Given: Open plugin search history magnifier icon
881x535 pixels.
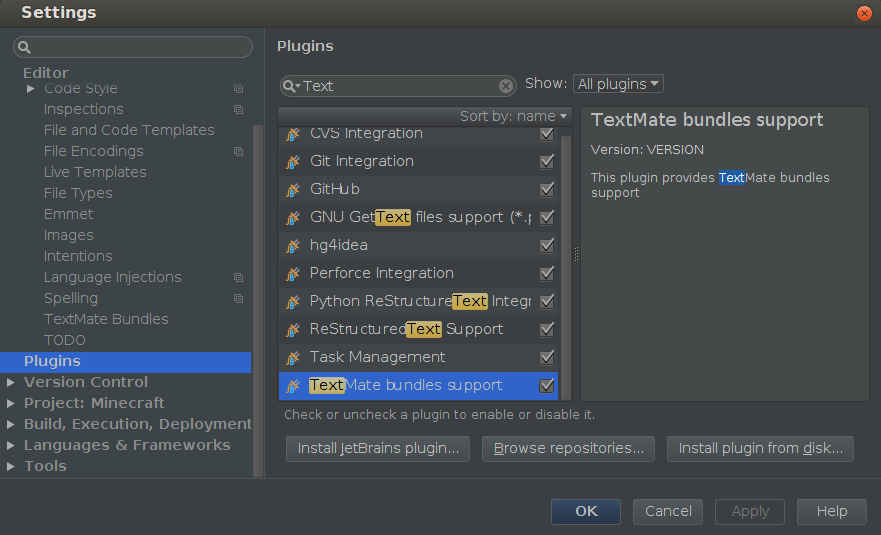Looking at the screenshot, I should coord(291,86).
